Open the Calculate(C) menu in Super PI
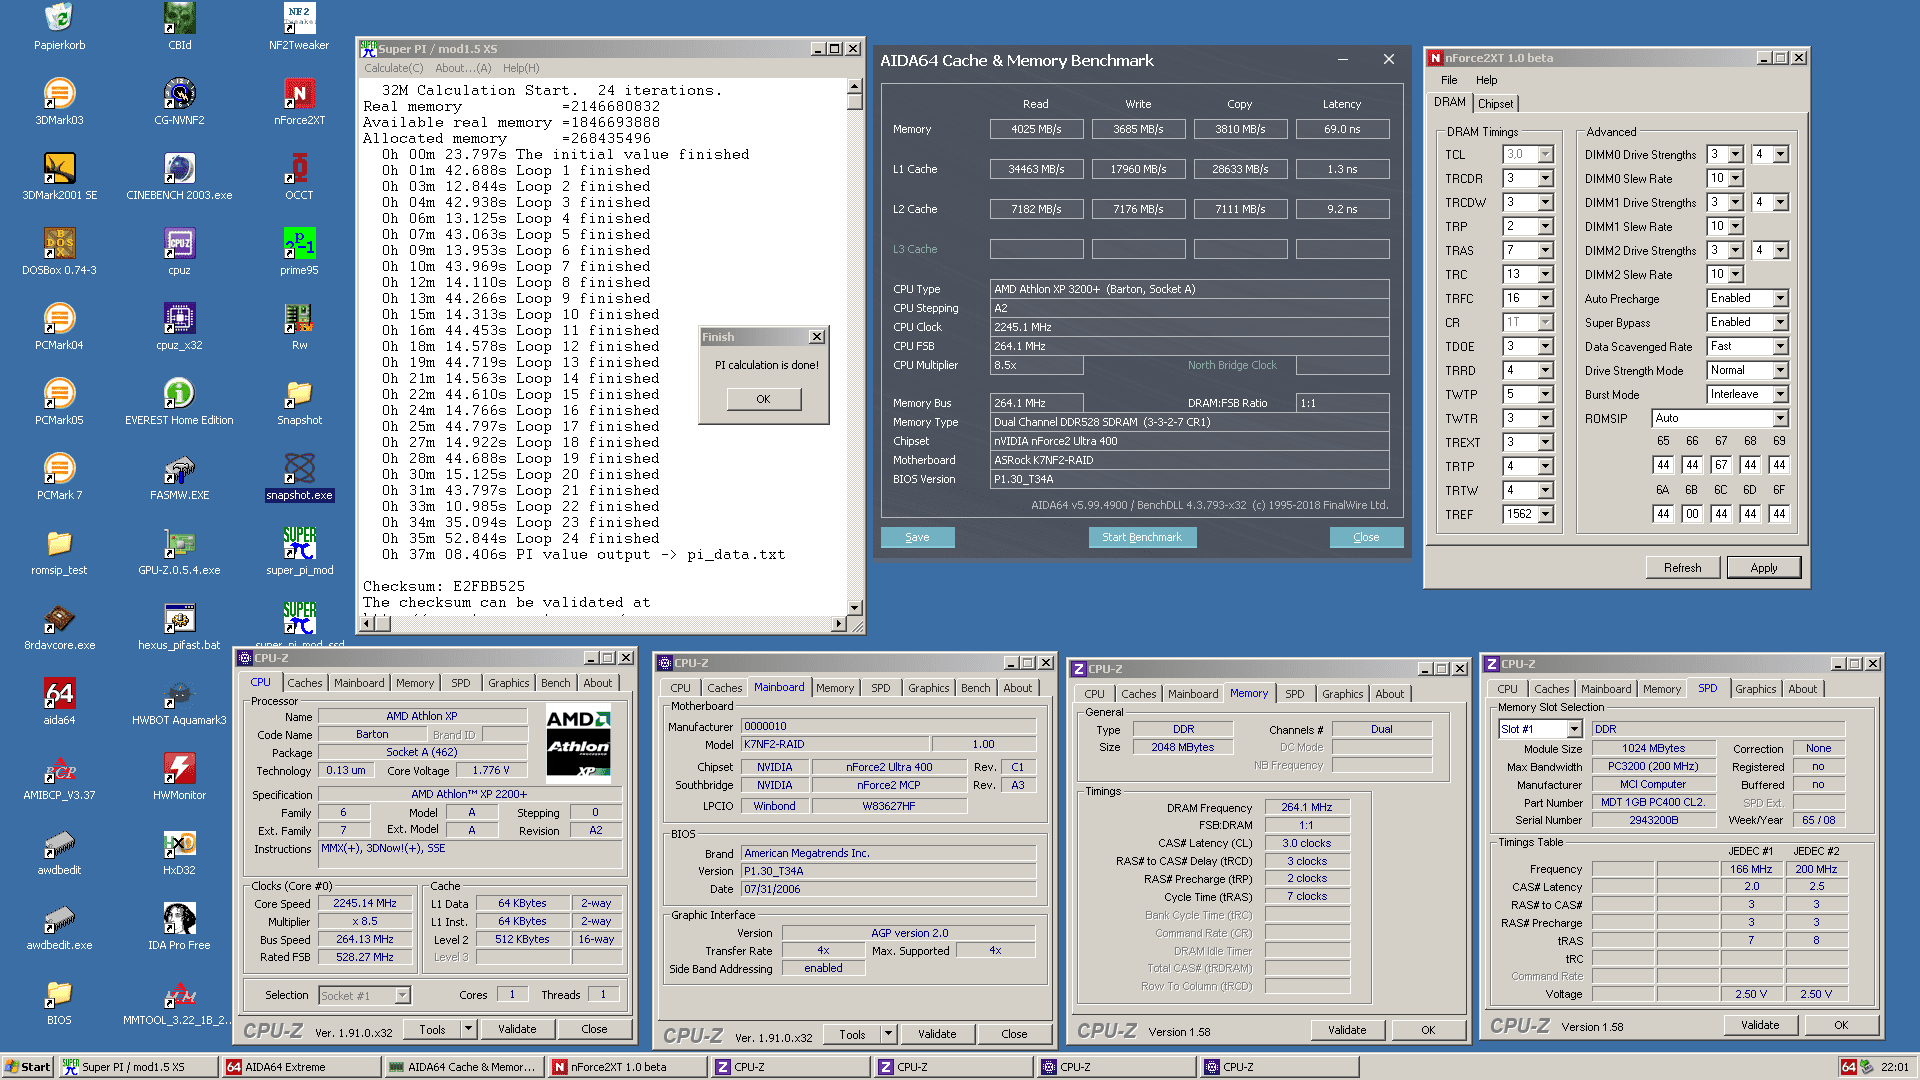The image size is (1920, 1080). pyautogui.click(x=393, y=68)
